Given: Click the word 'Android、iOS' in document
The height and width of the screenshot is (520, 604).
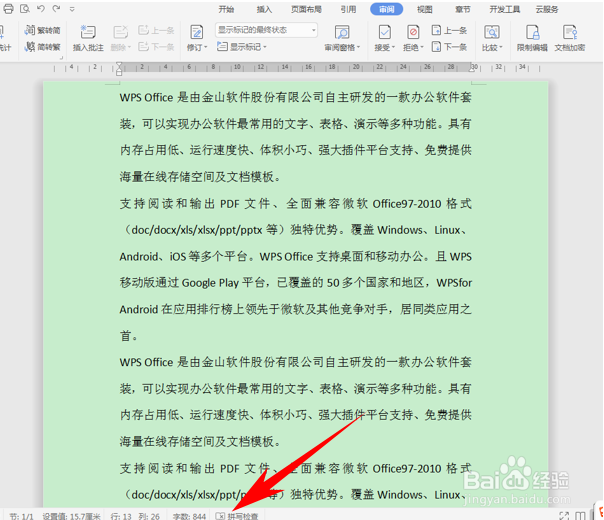Looking at the screenshot, I should click(x=153, y=257).
